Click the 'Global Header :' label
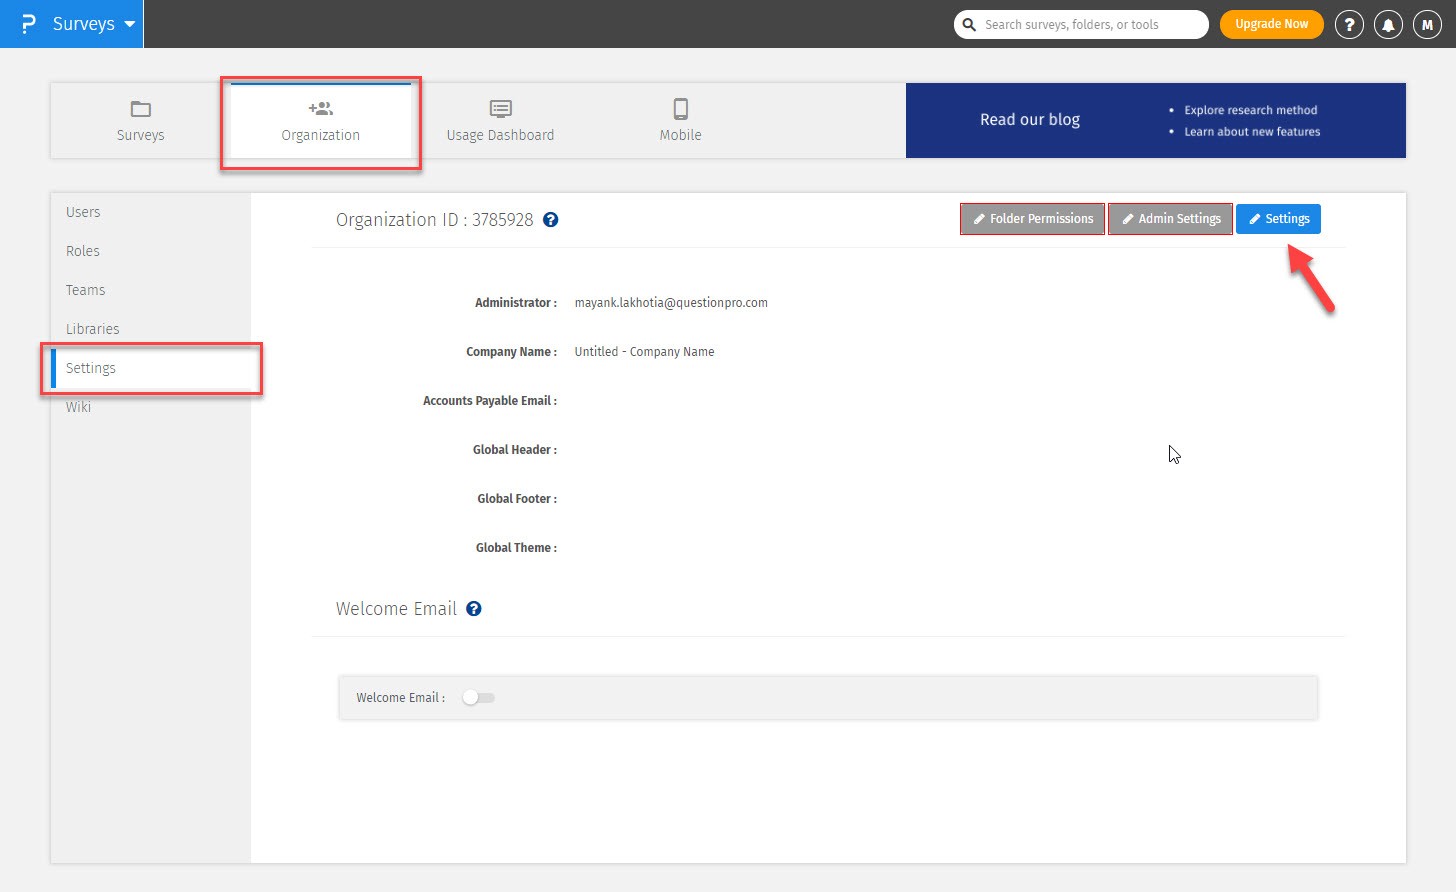 [x=515, y=450]
